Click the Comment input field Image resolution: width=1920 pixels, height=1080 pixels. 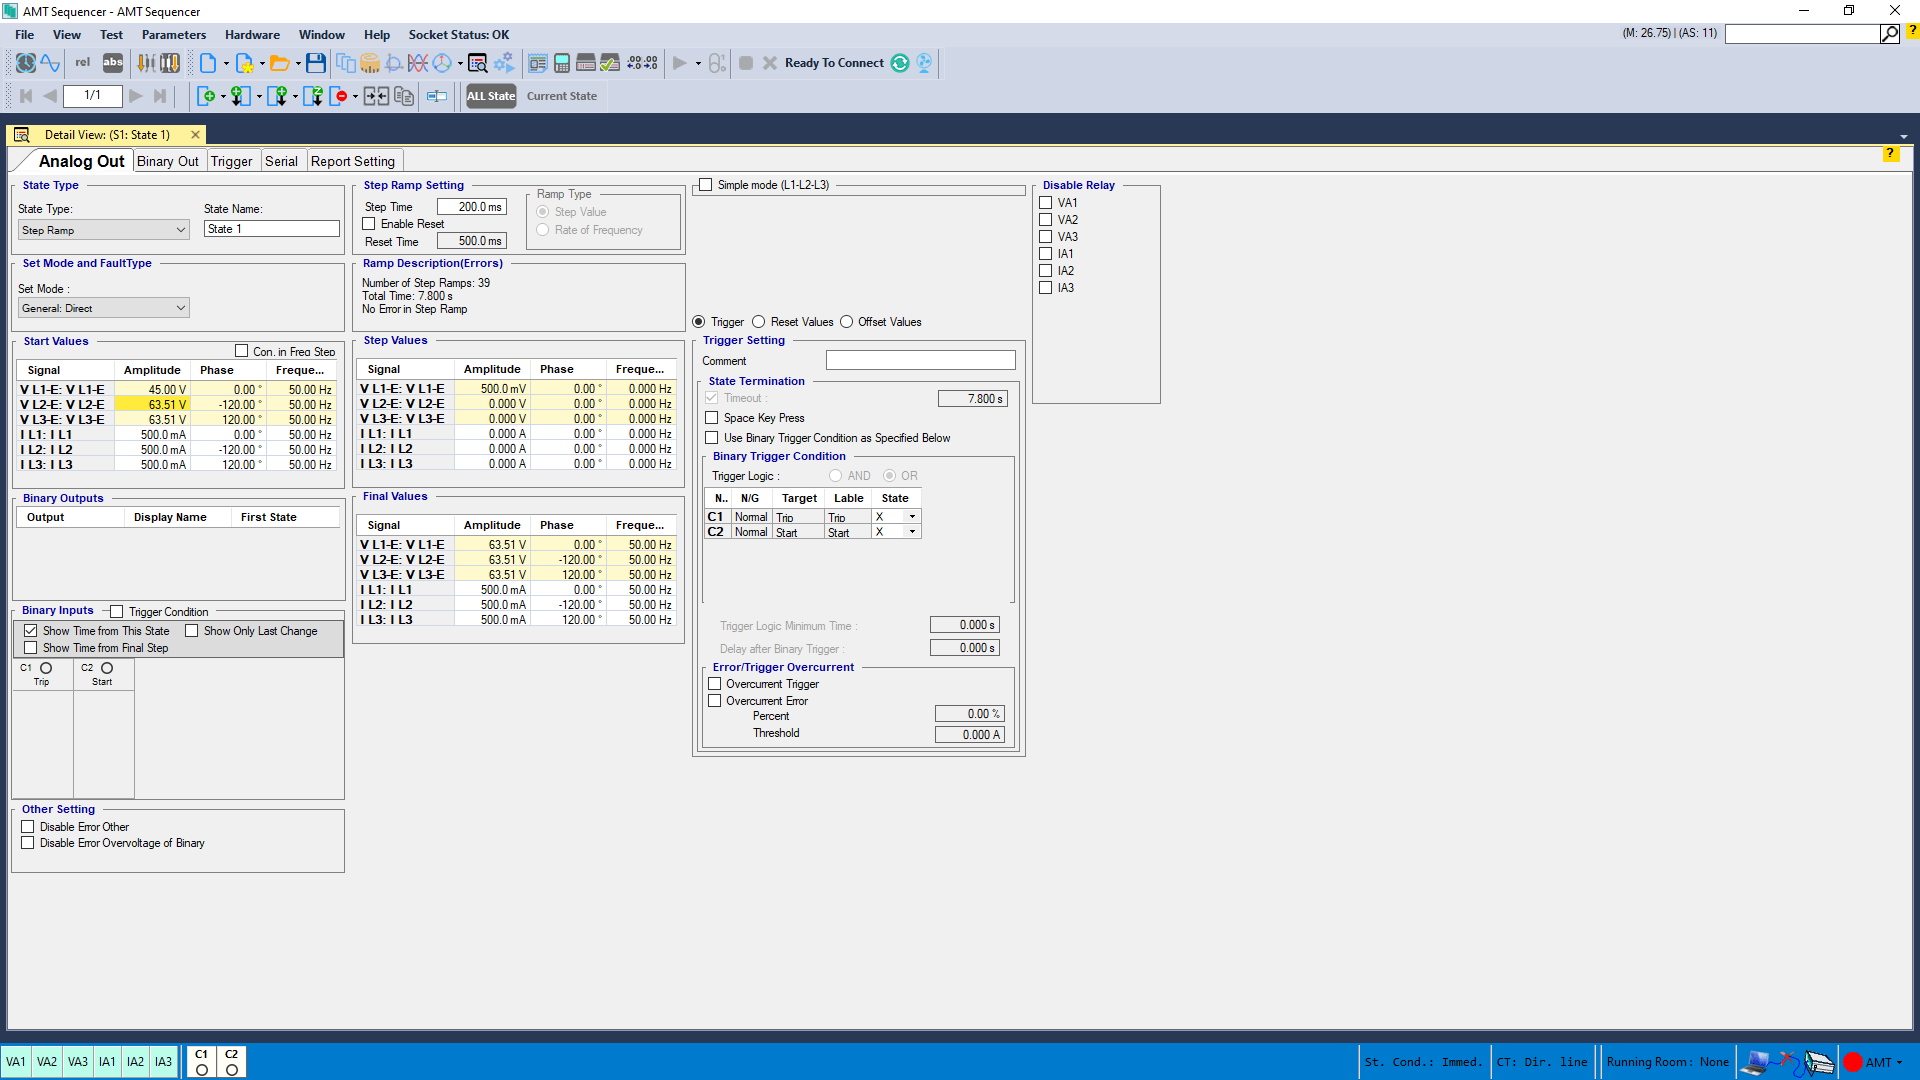(920, 361)
